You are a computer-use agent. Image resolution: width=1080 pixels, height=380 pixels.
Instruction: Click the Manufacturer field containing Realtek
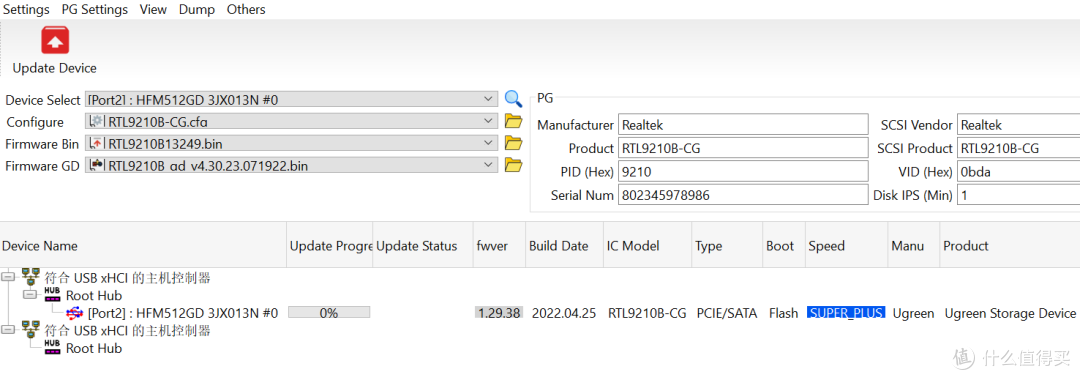743,125
